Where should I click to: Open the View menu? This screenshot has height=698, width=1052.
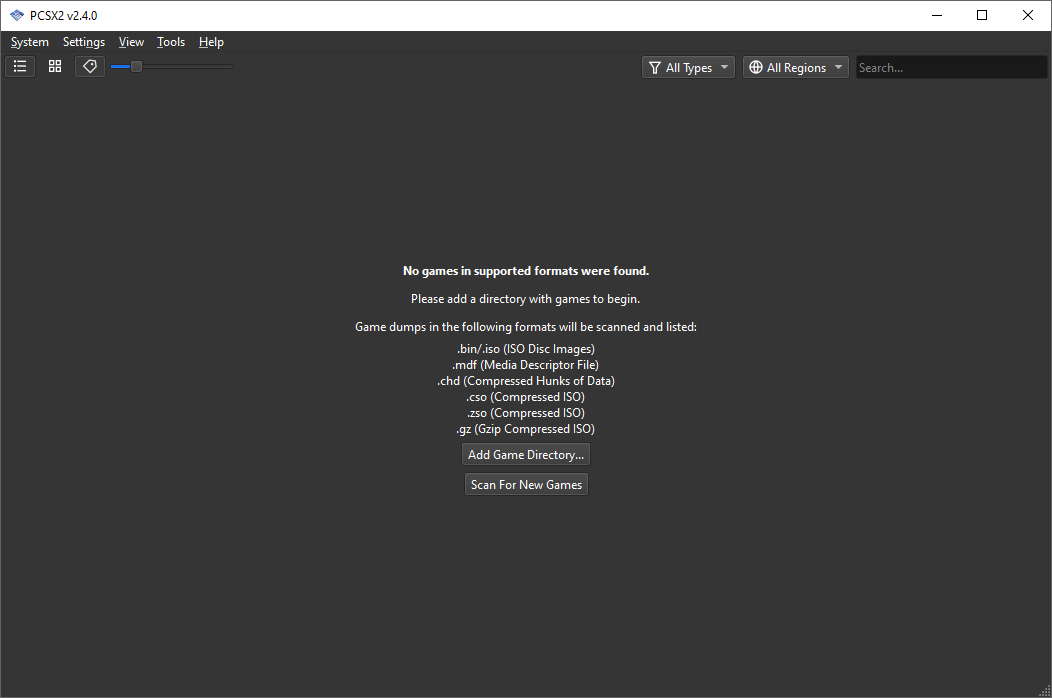tap(131, 42)
